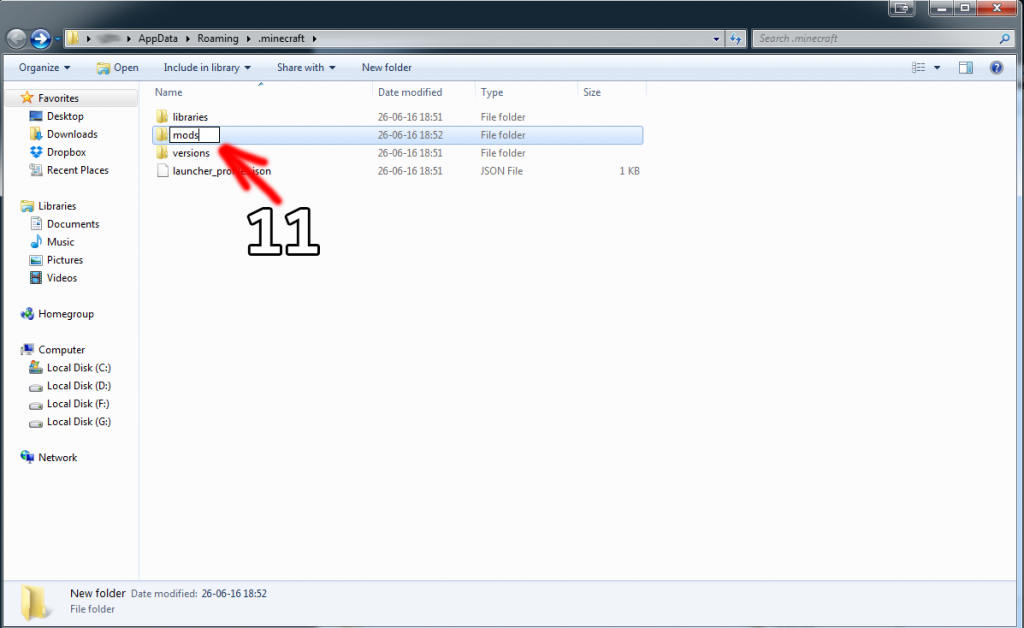
Task: Click the Help question mark icon
Action: [x=996, y=67]
